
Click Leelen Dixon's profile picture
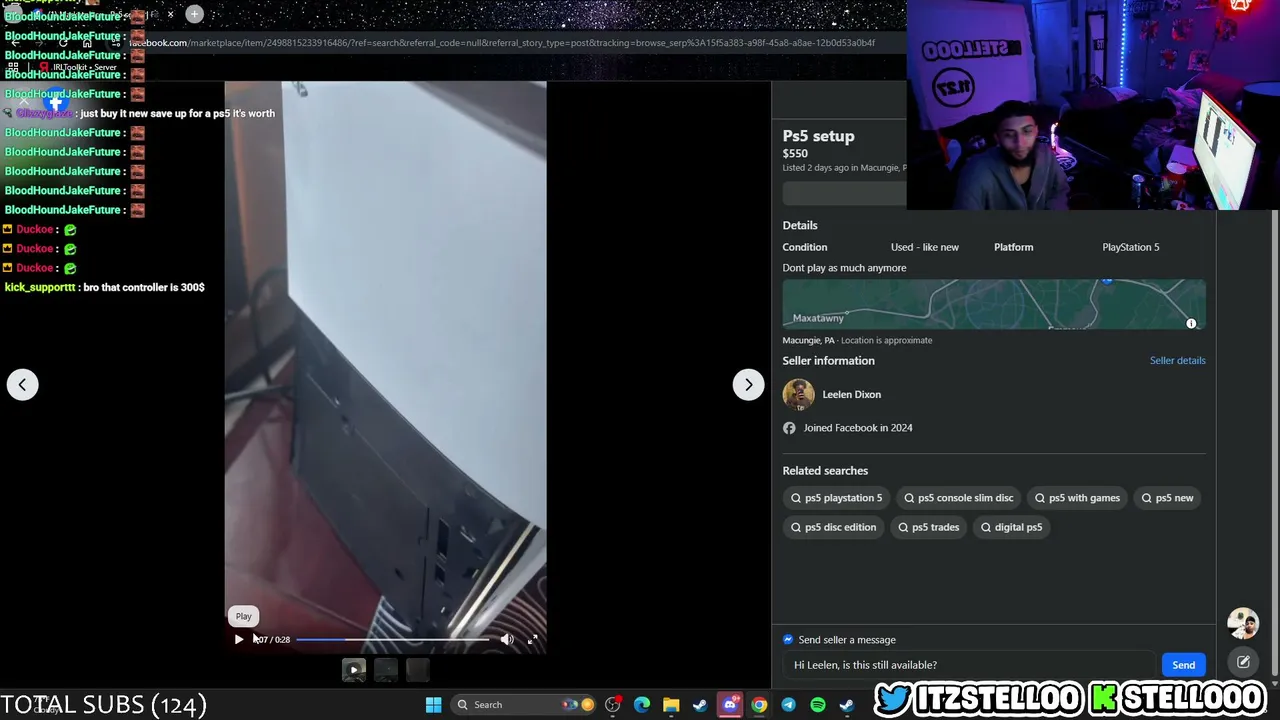coord(798,395)
